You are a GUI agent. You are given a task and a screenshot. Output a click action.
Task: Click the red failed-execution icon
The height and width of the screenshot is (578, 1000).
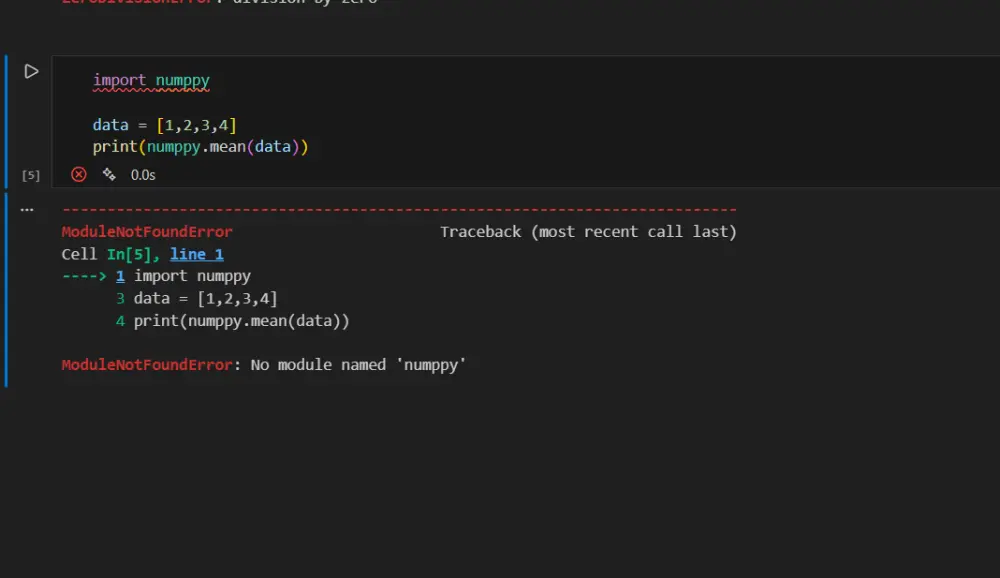(78, 174)
